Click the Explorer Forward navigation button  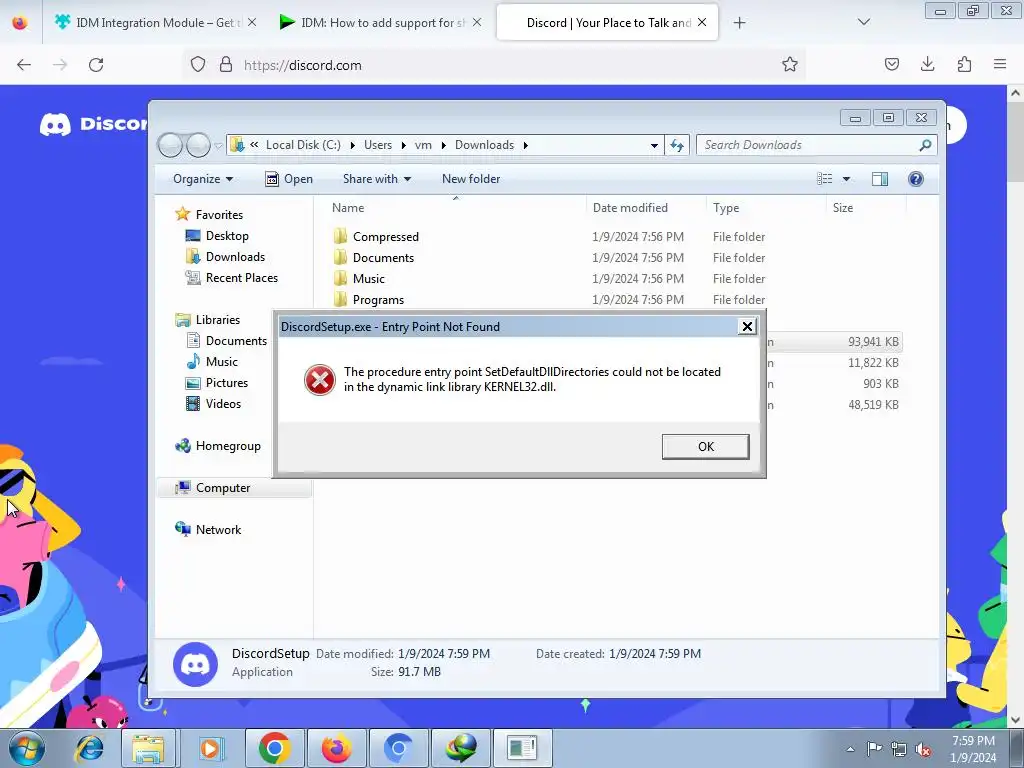[198, 145]
